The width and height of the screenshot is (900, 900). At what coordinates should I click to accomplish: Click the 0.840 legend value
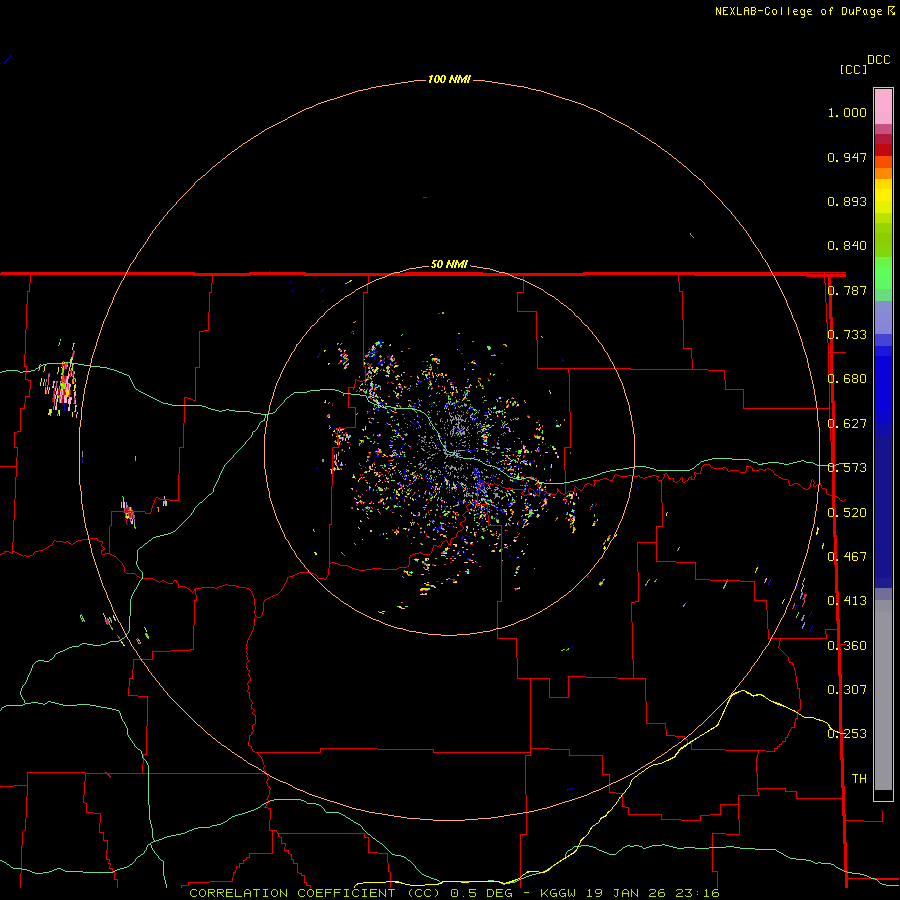(x=847, y=246)
